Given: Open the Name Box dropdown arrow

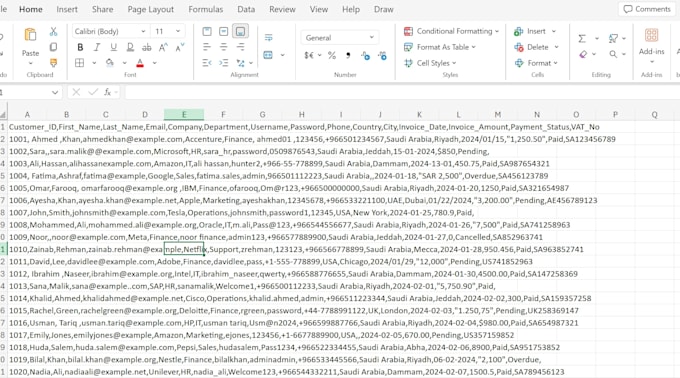Looking at the screenshot, I should tap(55, 92).
